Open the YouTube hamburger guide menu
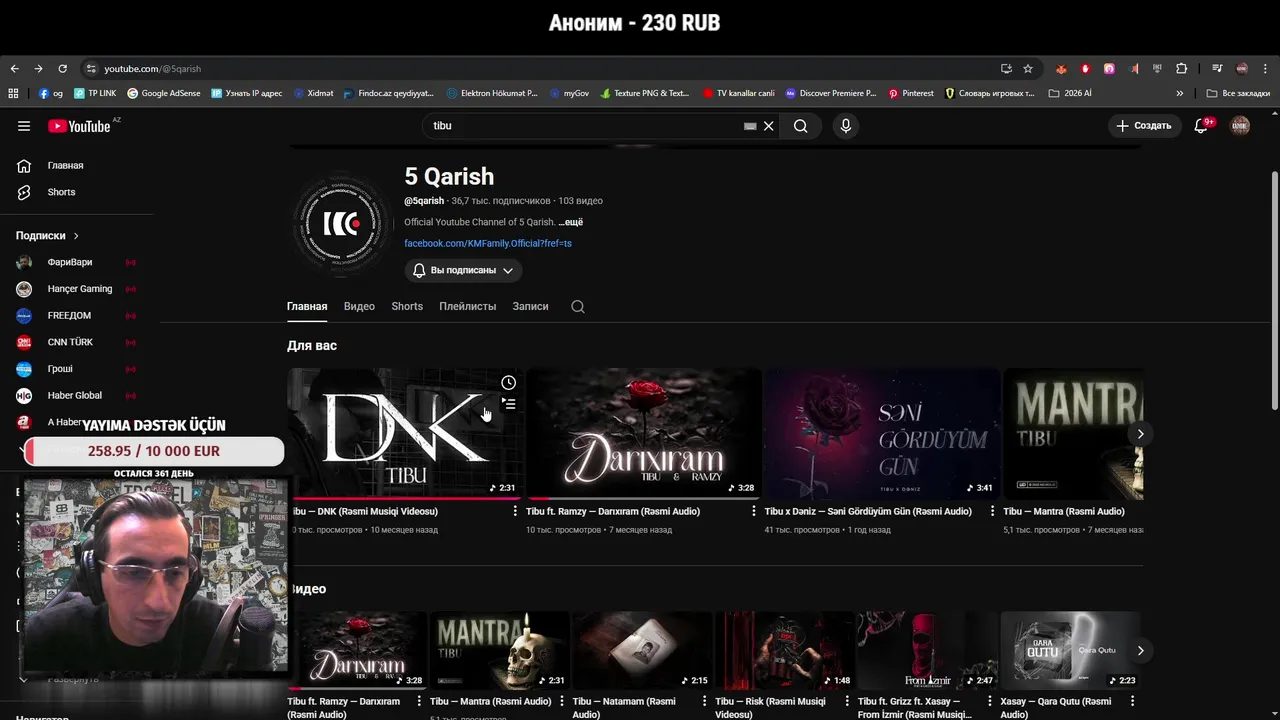 [x=24, y=126]
